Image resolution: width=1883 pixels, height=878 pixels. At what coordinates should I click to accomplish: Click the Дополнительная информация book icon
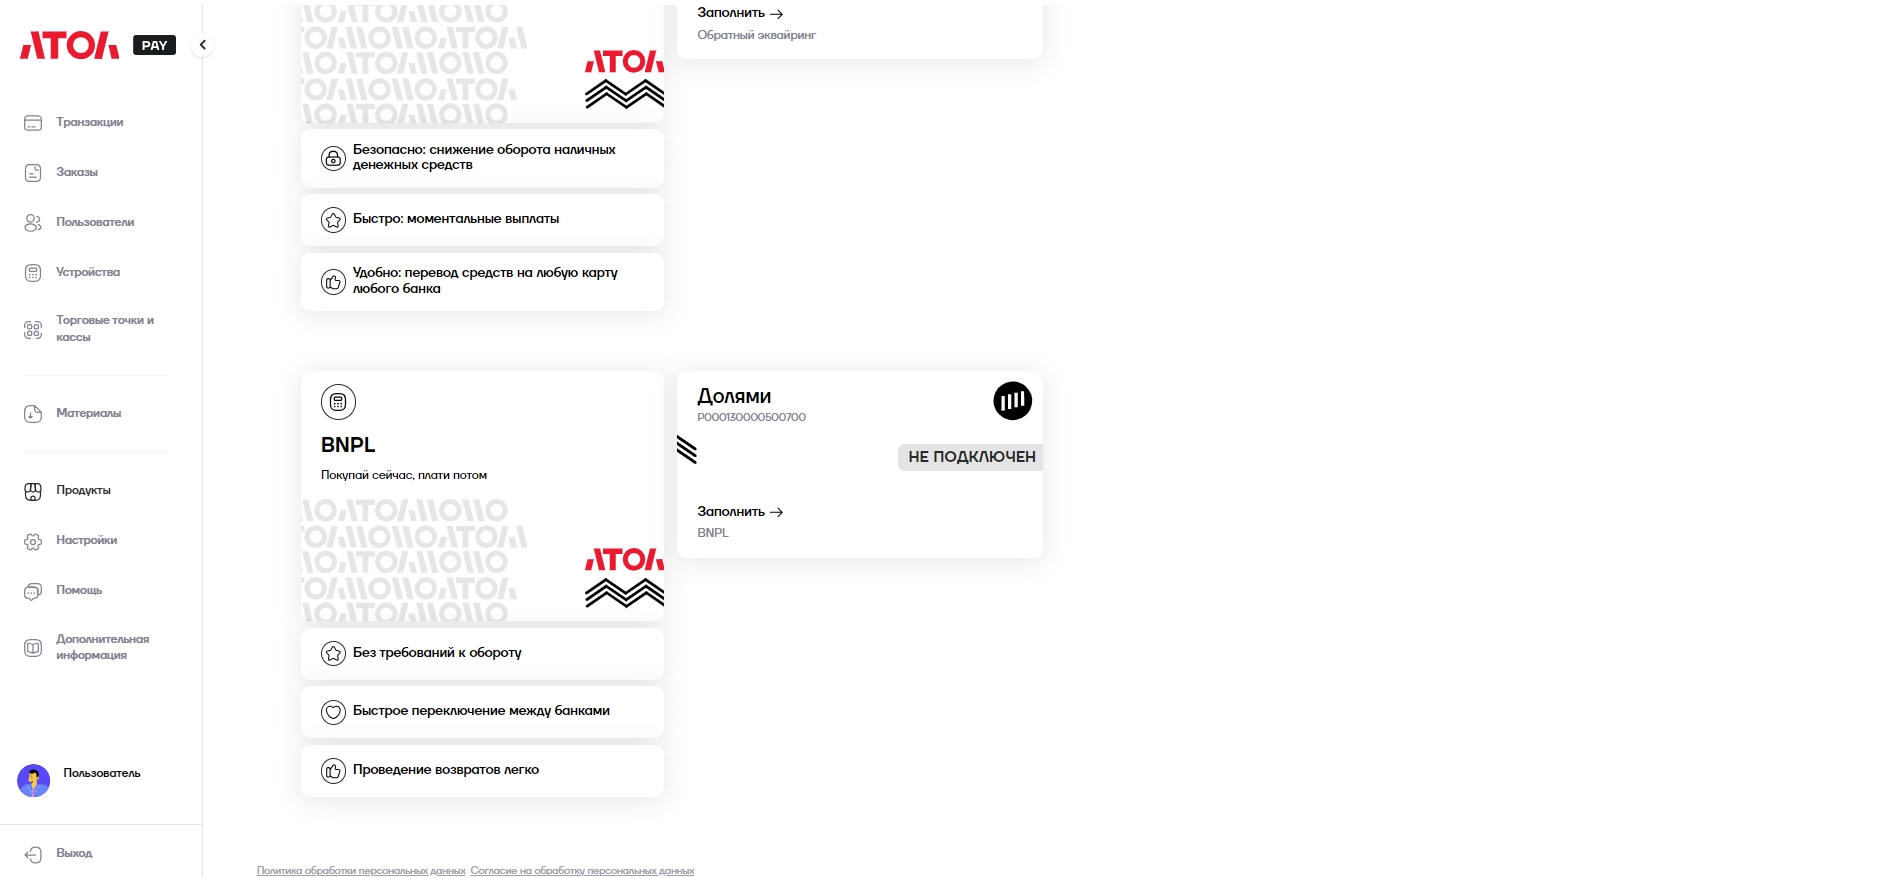coord(33,648)
